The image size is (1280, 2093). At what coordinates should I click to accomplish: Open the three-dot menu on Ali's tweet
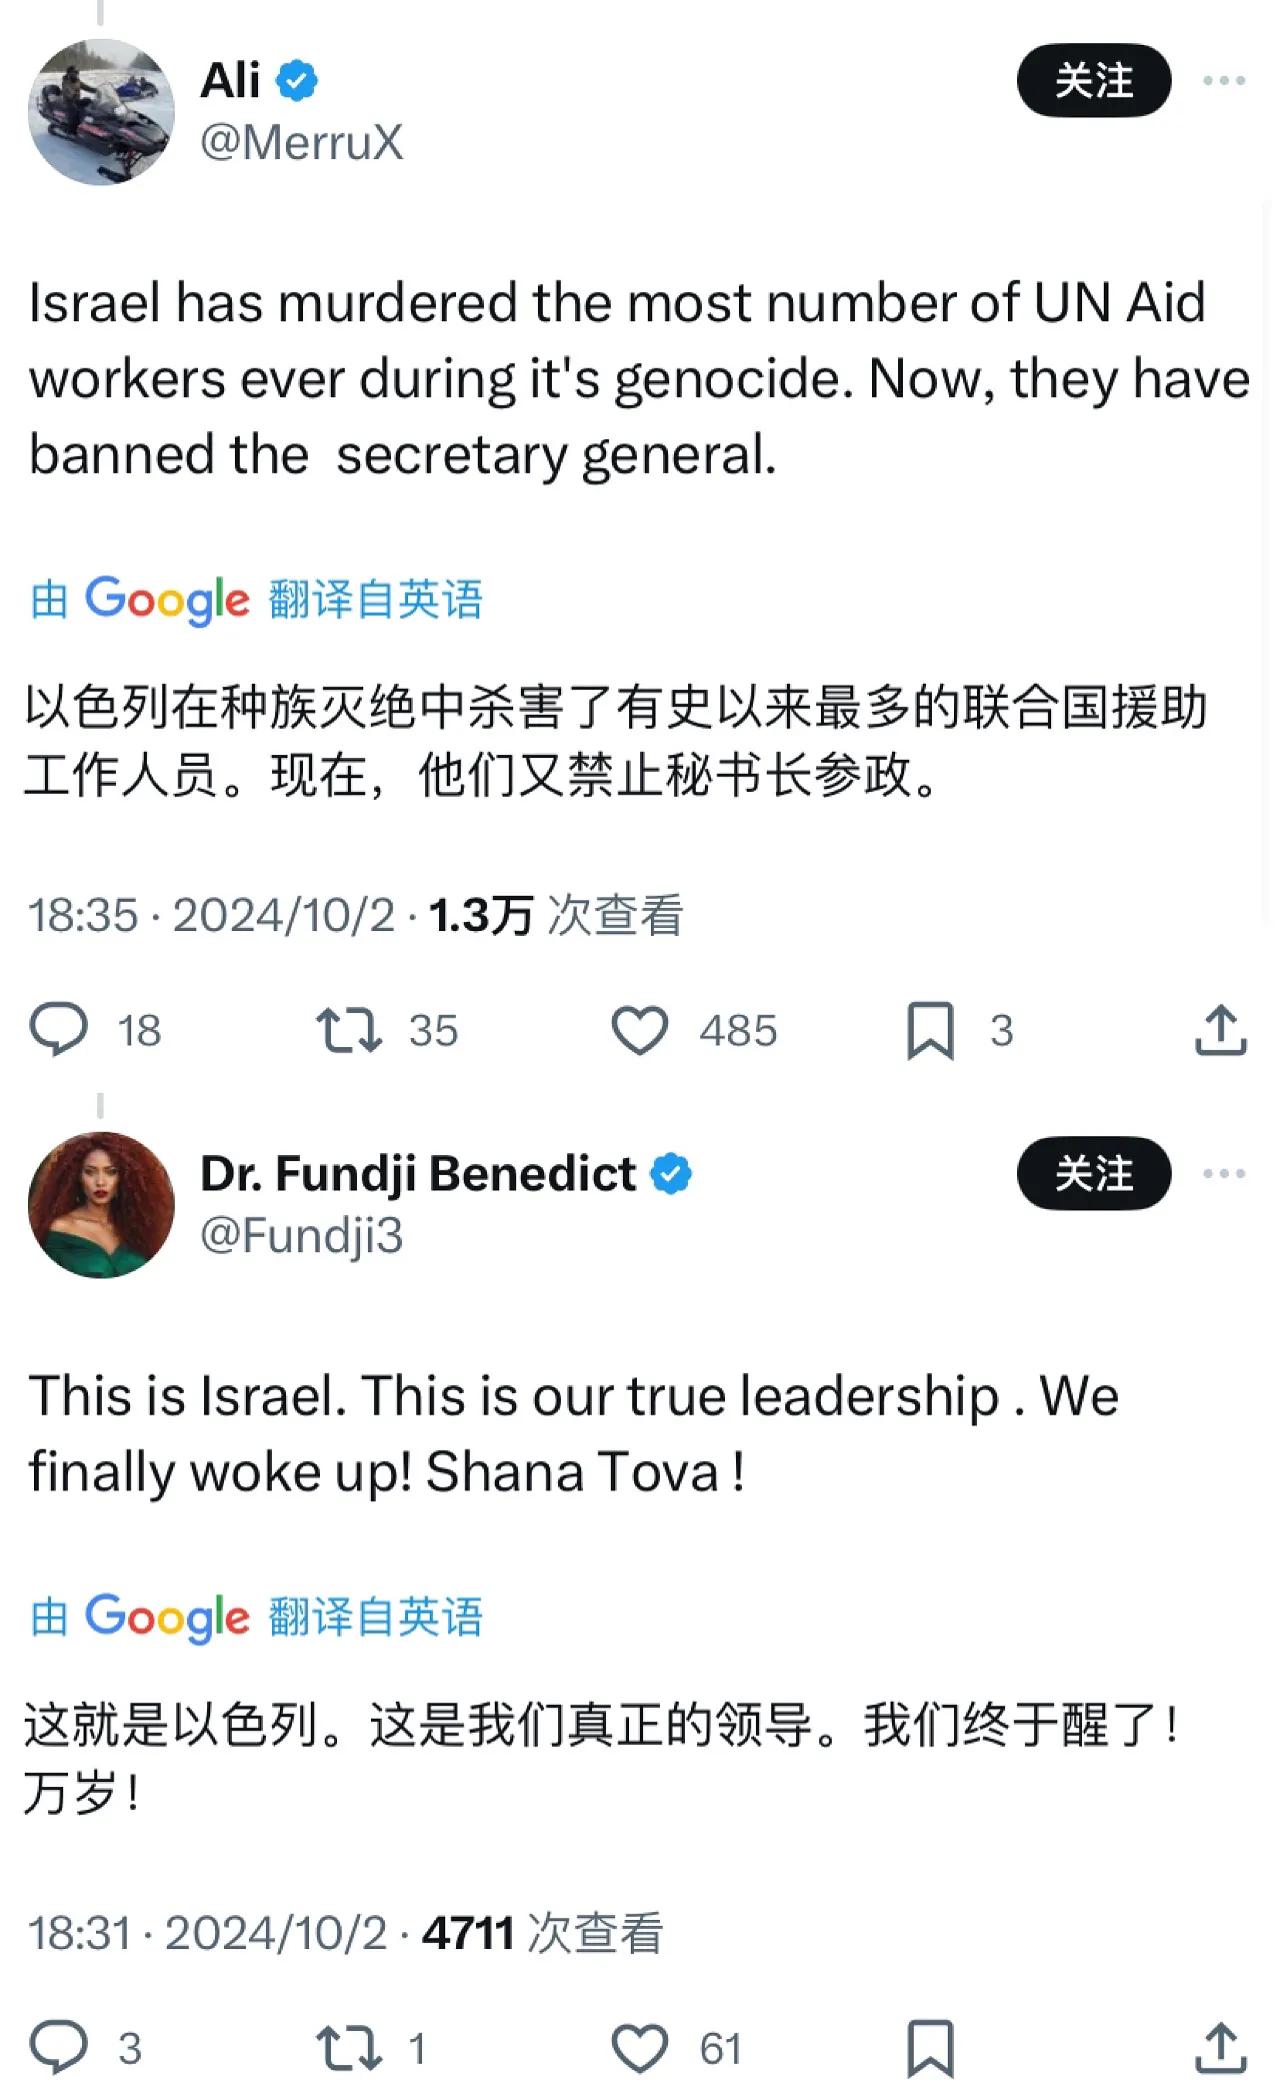1224,81
